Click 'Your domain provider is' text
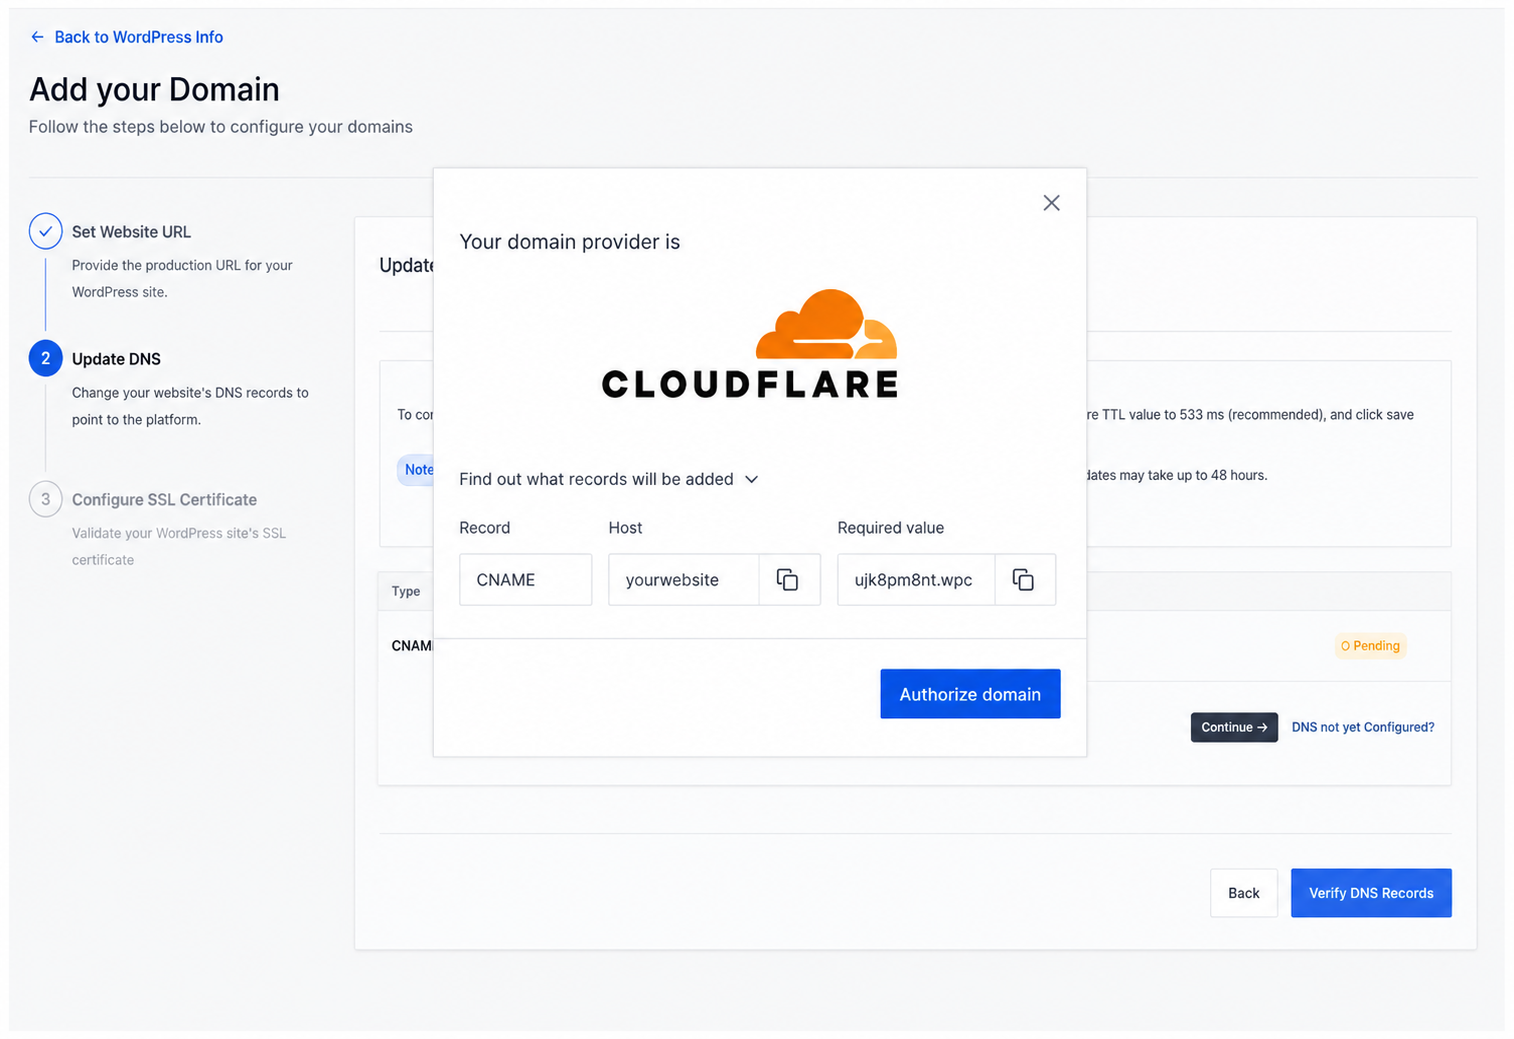Viewport: 1514px width, 1039px height. pyautogui.click(x=569, y=242)
